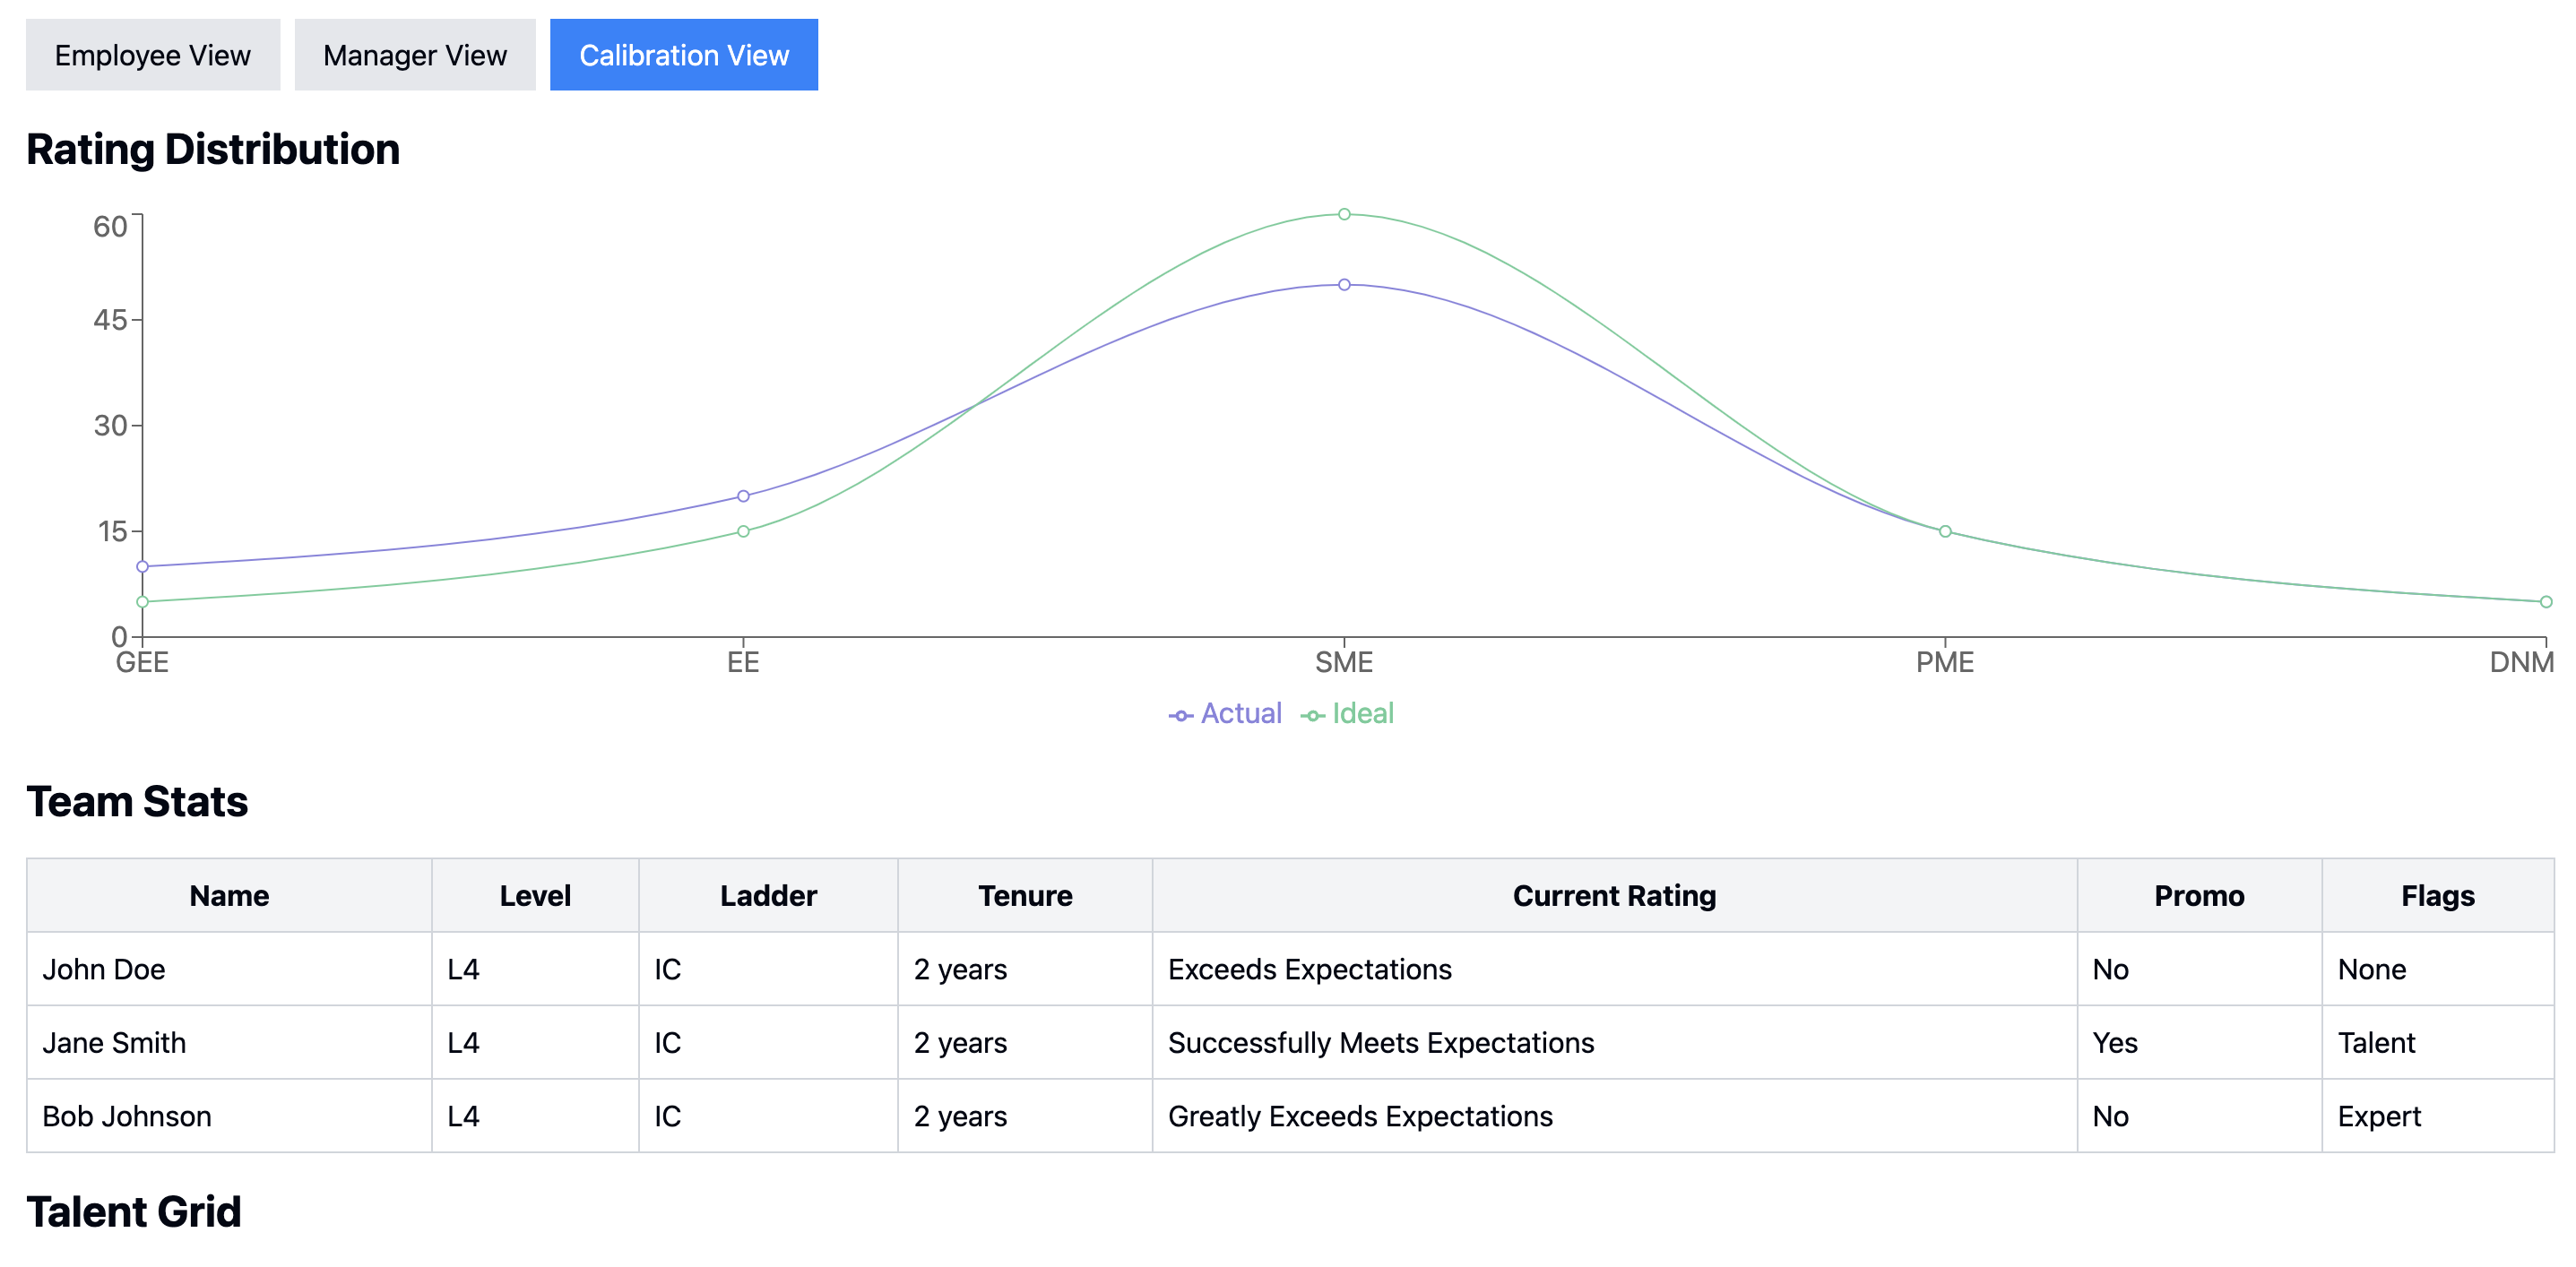Switch to the Employee View tab

coord(152,55)
